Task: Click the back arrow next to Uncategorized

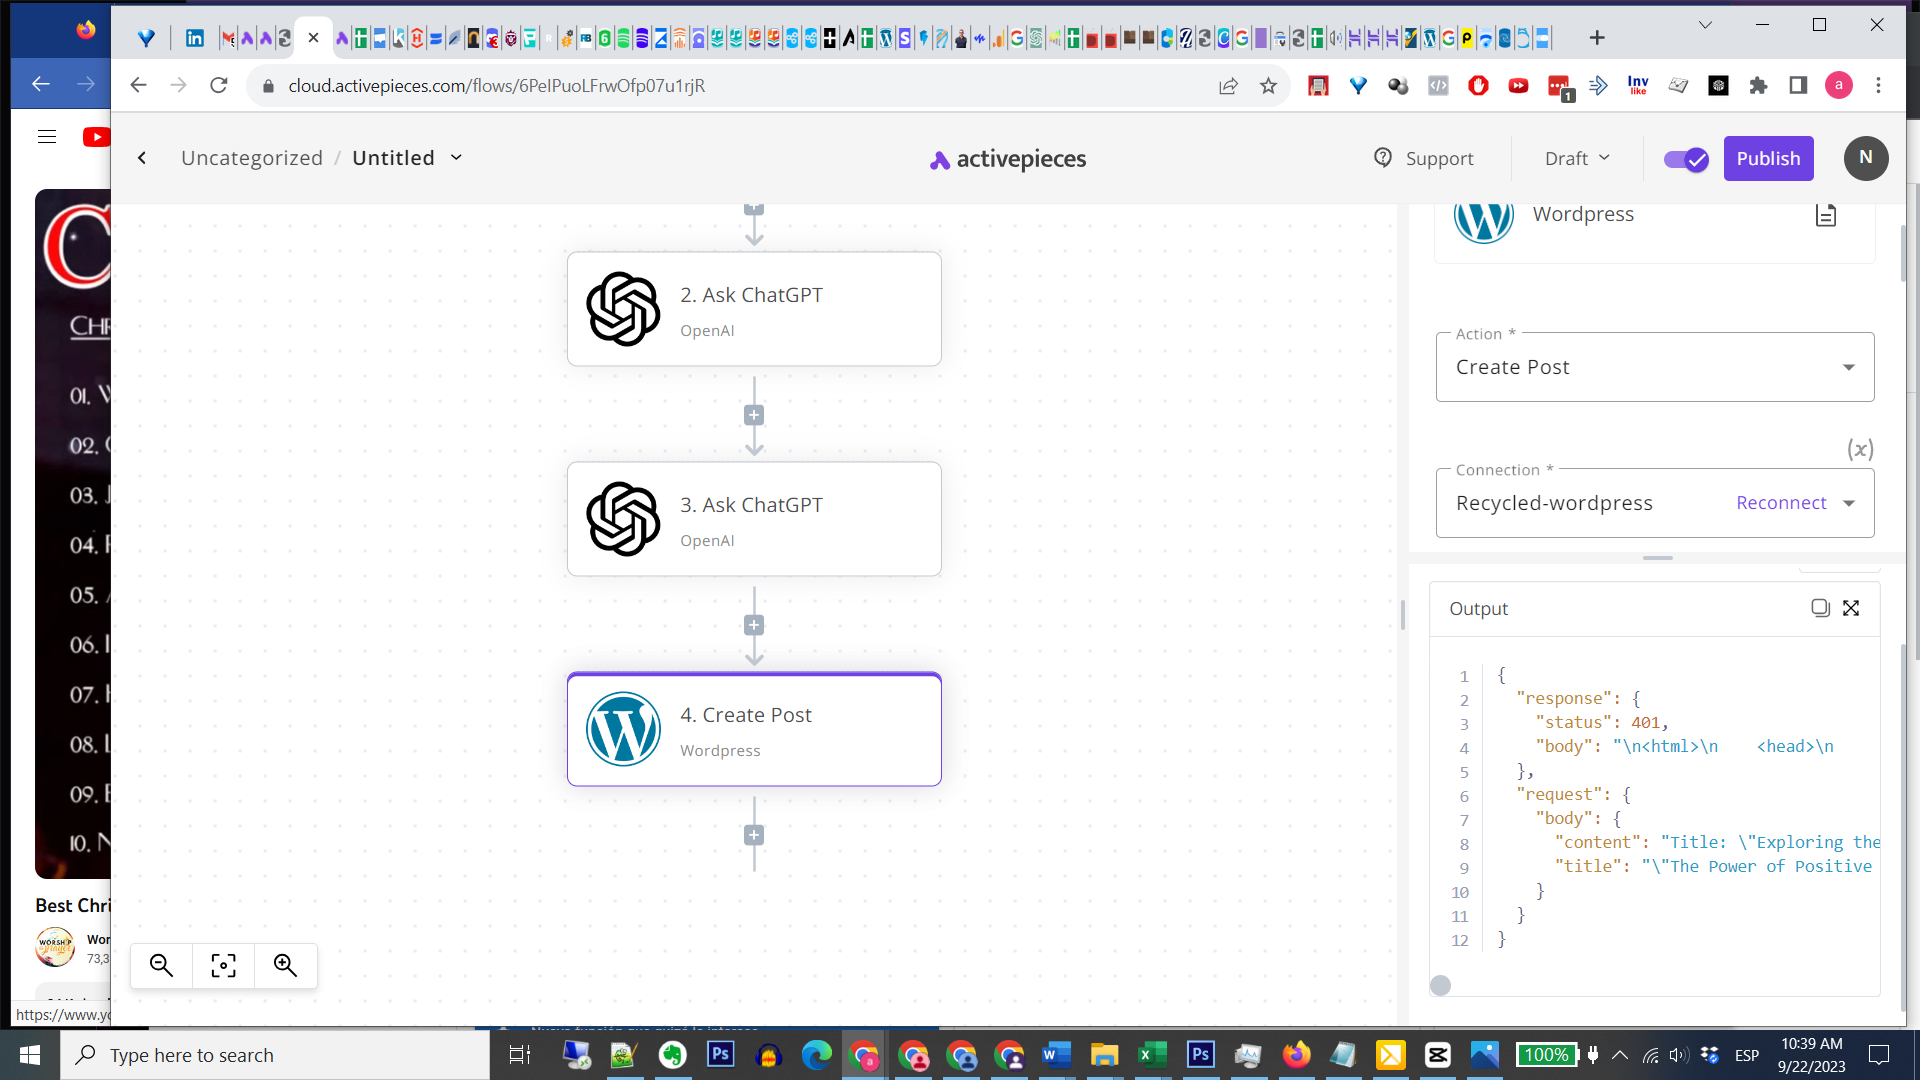Action: (x=142, y=158)
